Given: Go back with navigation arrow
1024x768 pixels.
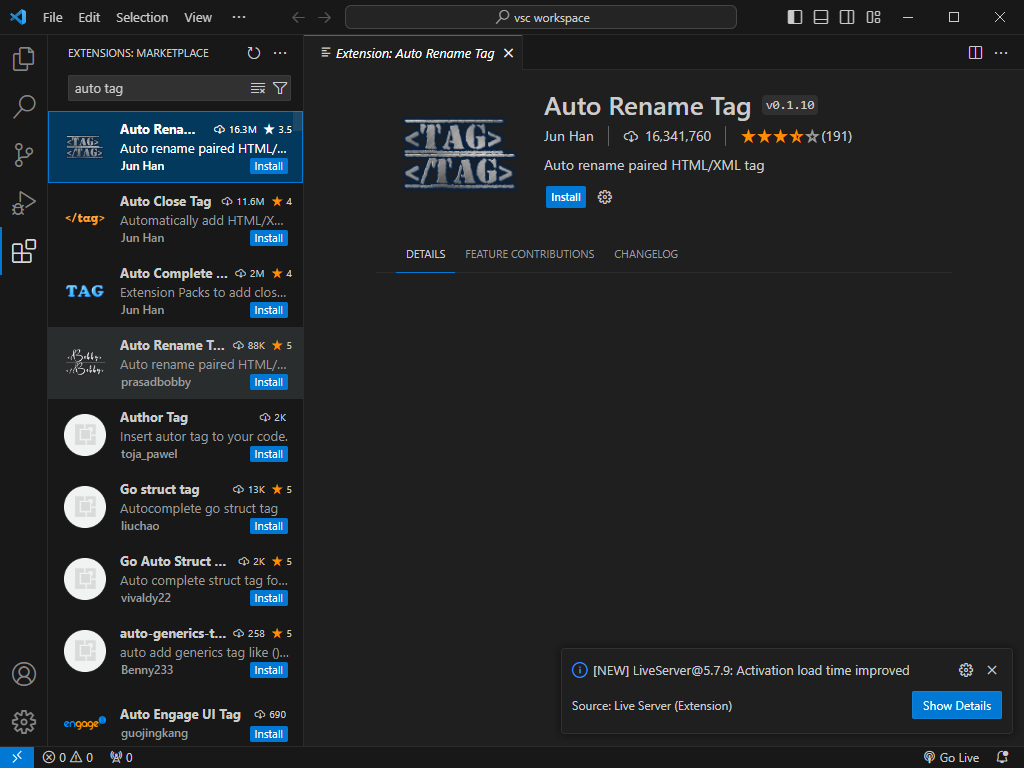Looking at the screenshot, I should click(x=298, y=18).
